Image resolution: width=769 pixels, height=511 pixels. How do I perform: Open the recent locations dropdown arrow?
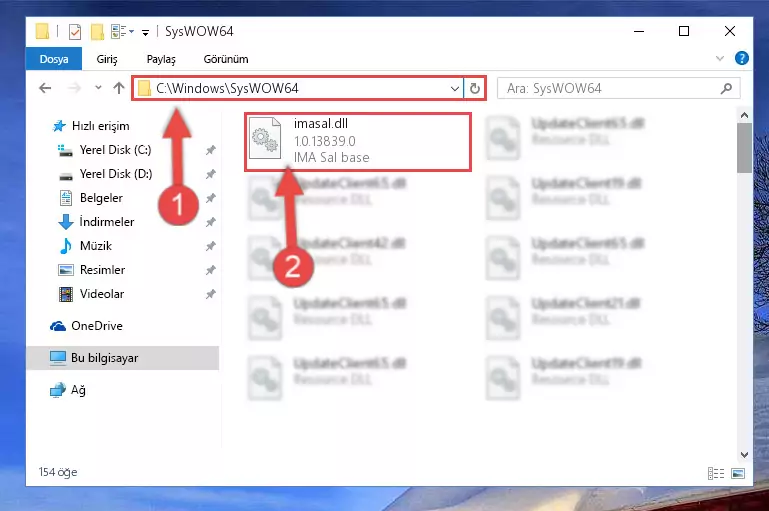tap(98, 88)
